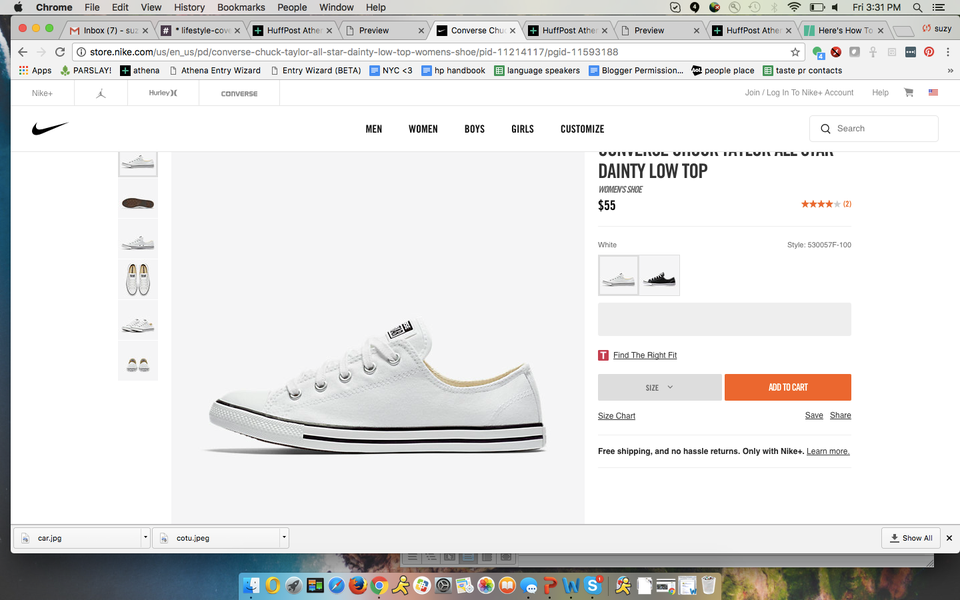This screenshot has width=960, height=600.
Task: Open Safari from the Dock
Action: tap(336, 586)
